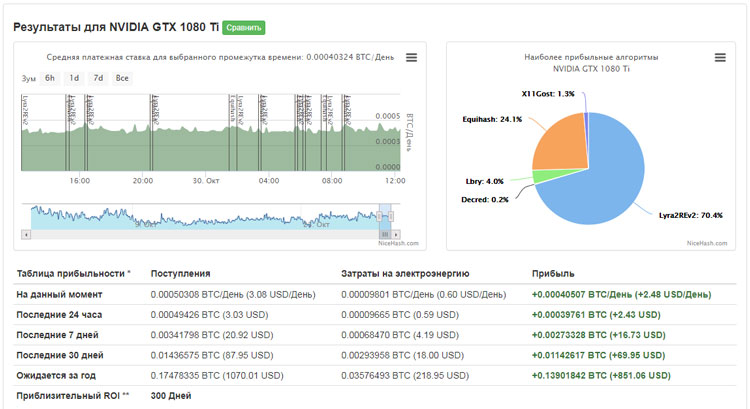Click the 0.00050308 BTC/День income cell
This screenshot has height=409, width=750.
click(233, 294)
